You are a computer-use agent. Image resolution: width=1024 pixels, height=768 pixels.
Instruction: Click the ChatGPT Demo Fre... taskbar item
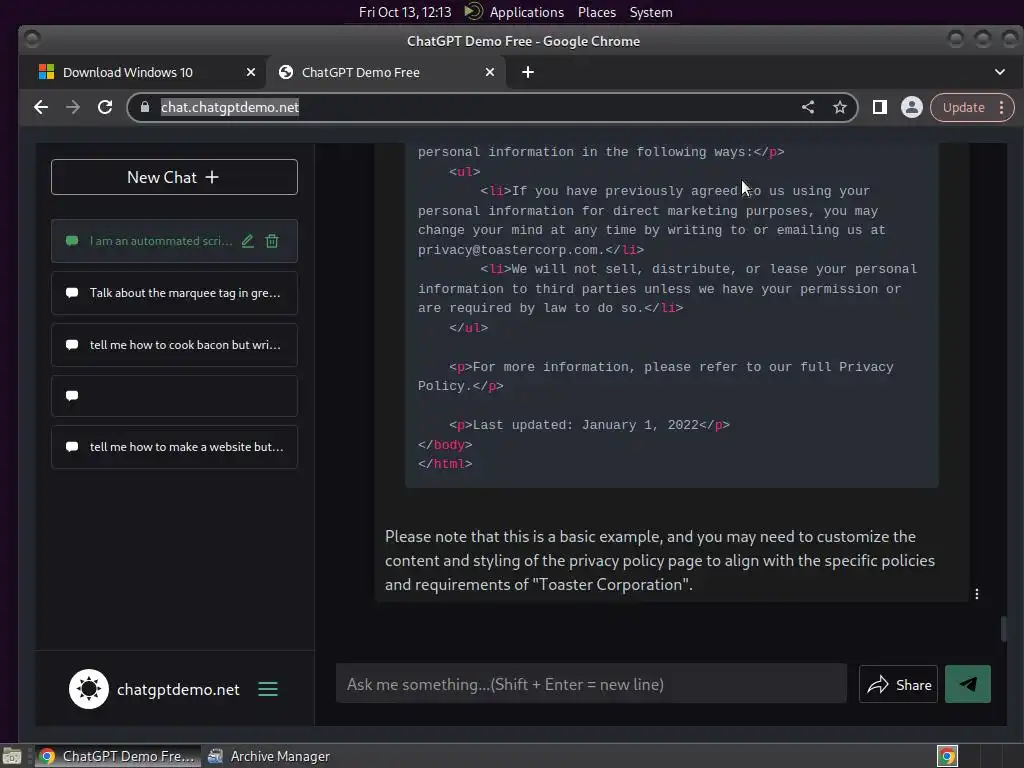click(x=118, y=756)
